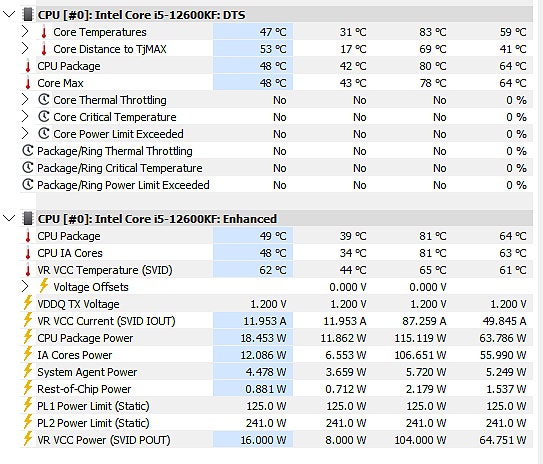The width and height of the screenshot is (543, 464).
Task: Select the 'CPU [#0]: Intel Core i5-12600KF: Enhanced' header
Action: (157, 219)
